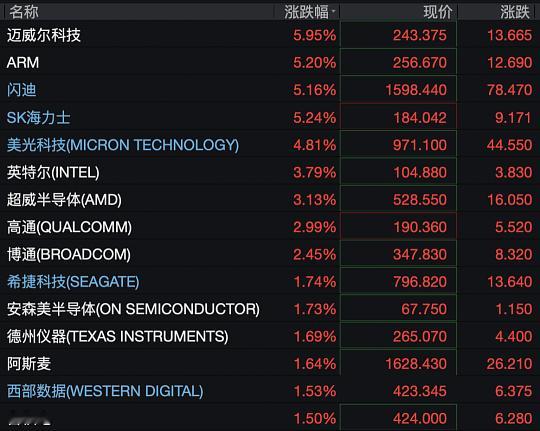Click the 现价 column header

[x=438, y=12]
